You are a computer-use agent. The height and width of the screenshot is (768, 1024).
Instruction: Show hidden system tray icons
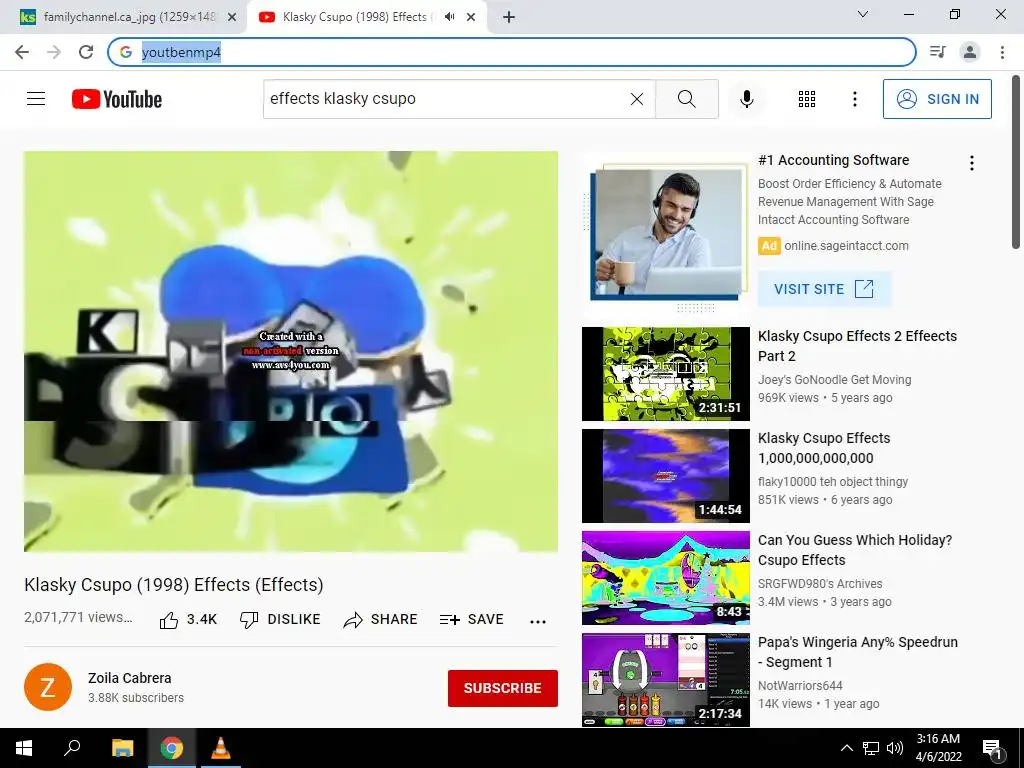[x=846, y=748]
